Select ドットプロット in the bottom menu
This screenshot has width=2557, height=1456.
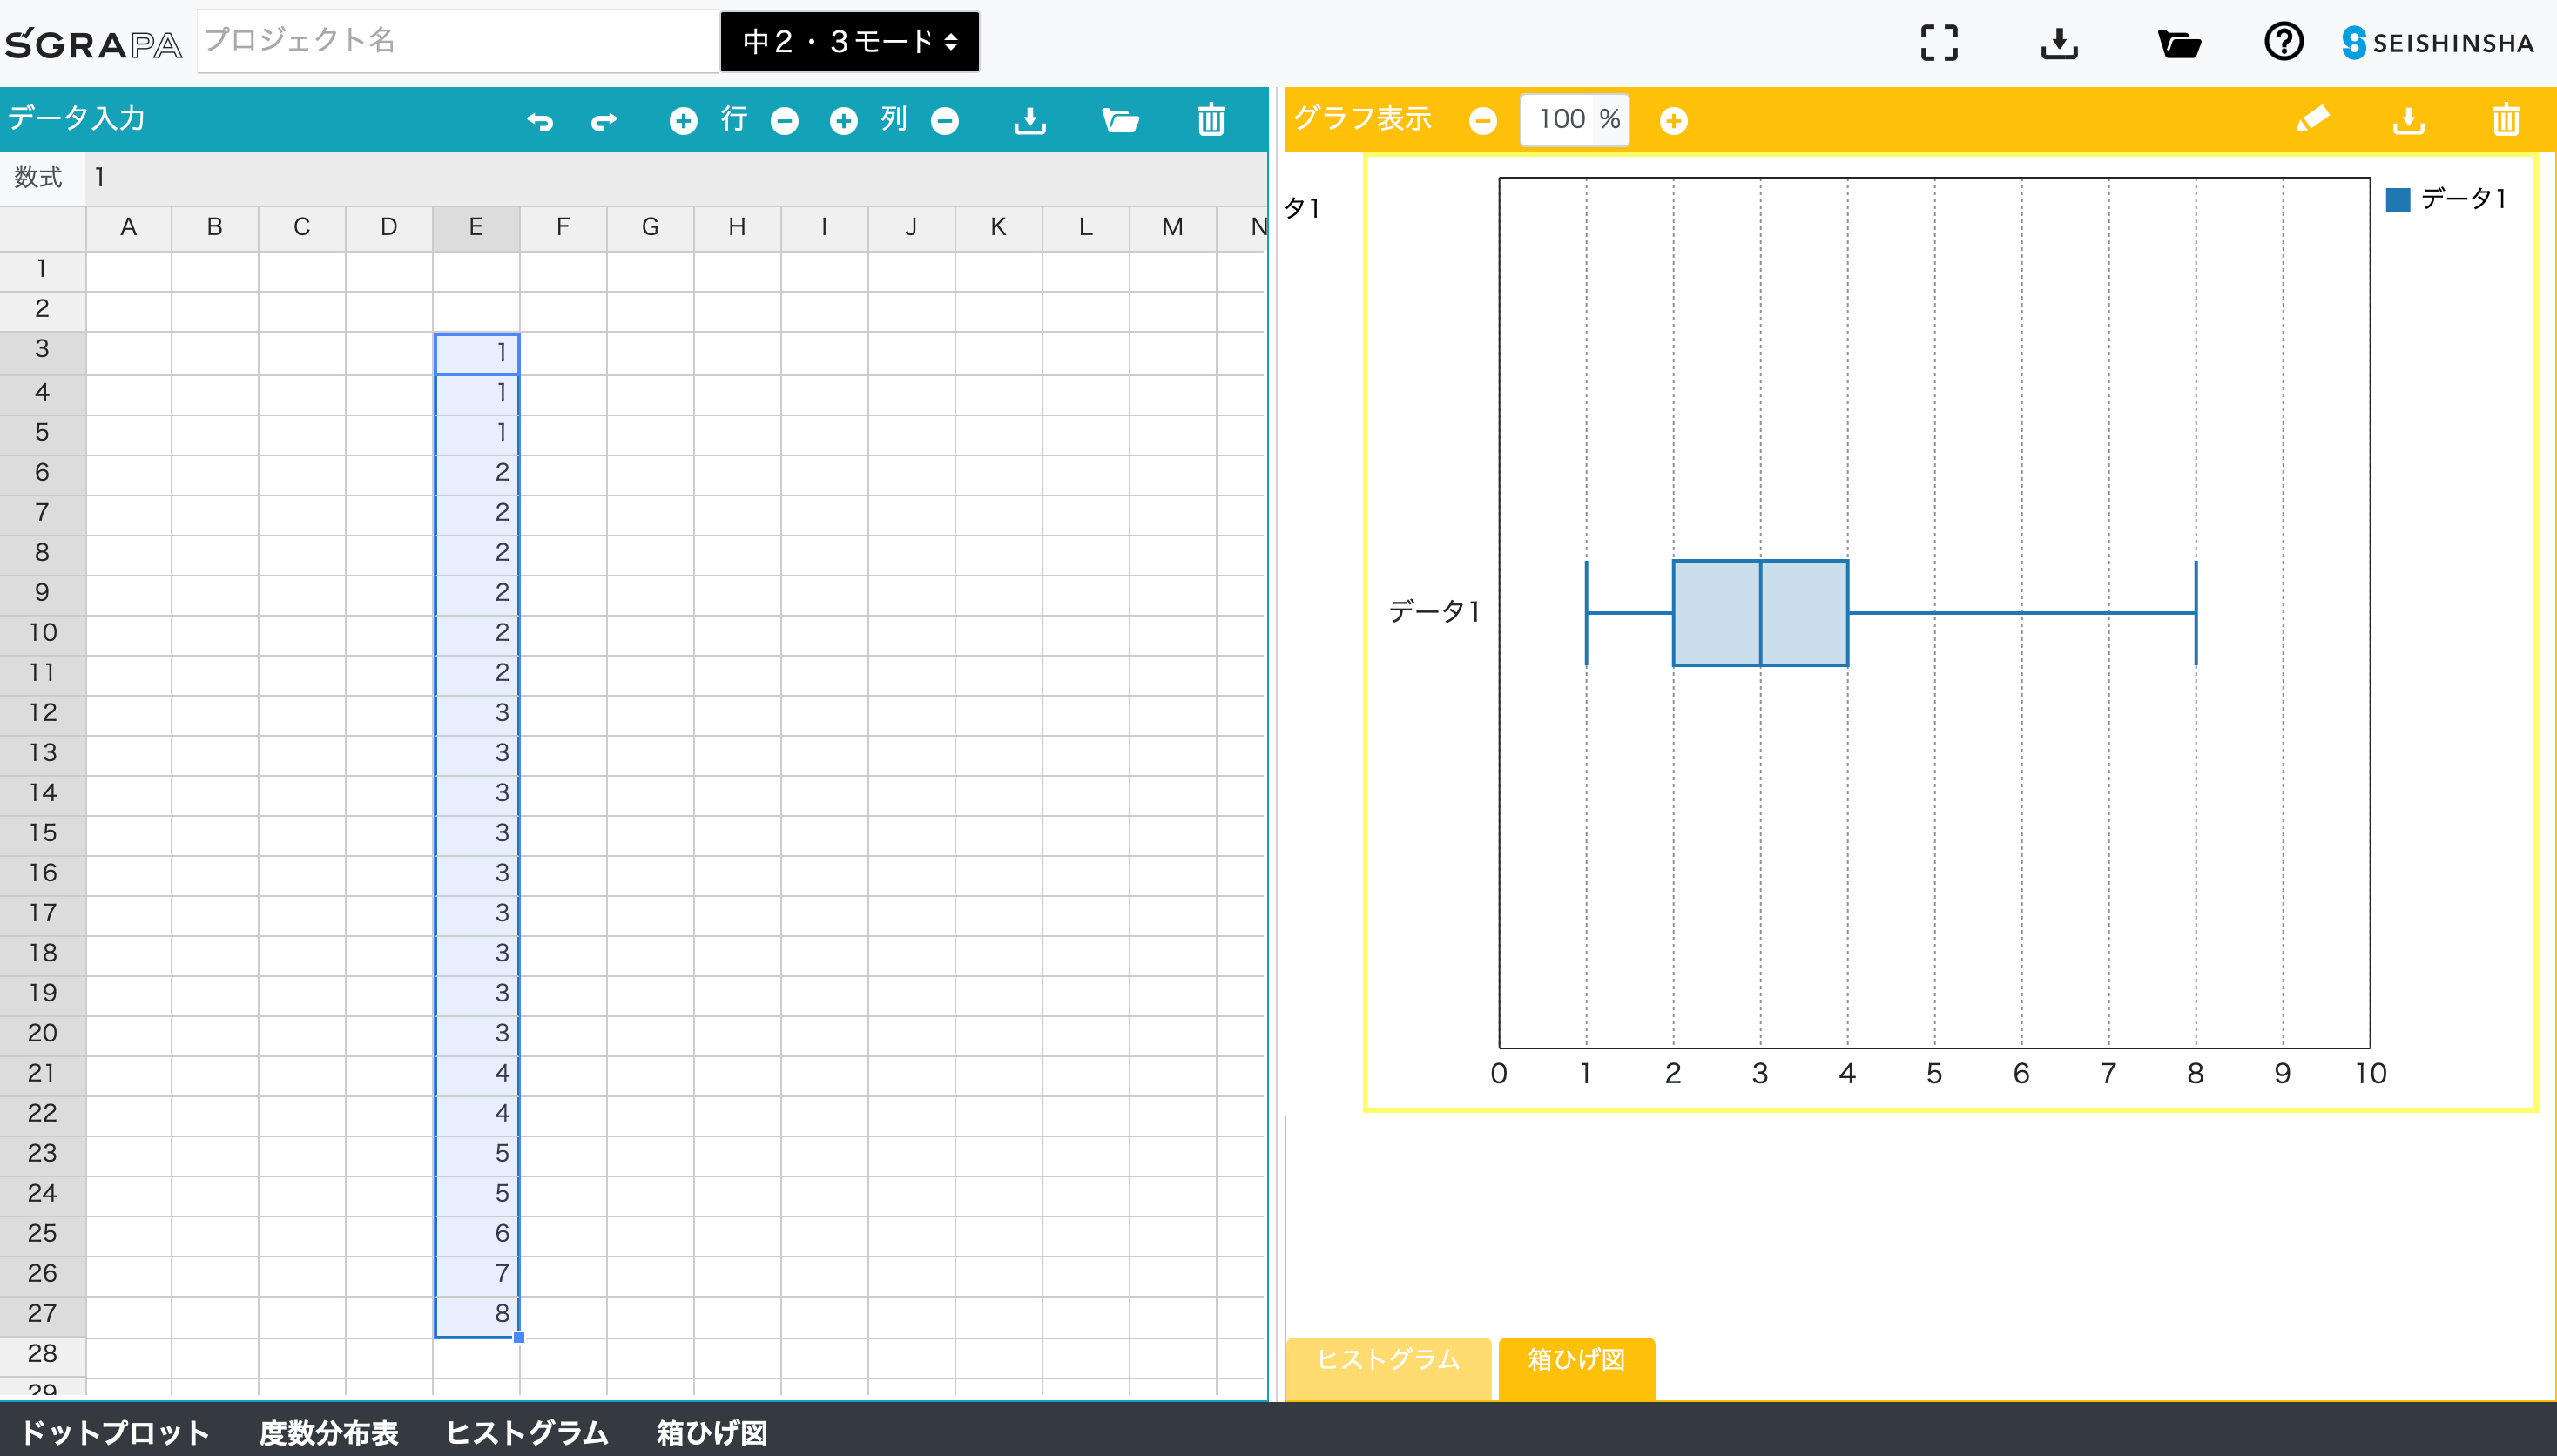(x=115, y=1432)
